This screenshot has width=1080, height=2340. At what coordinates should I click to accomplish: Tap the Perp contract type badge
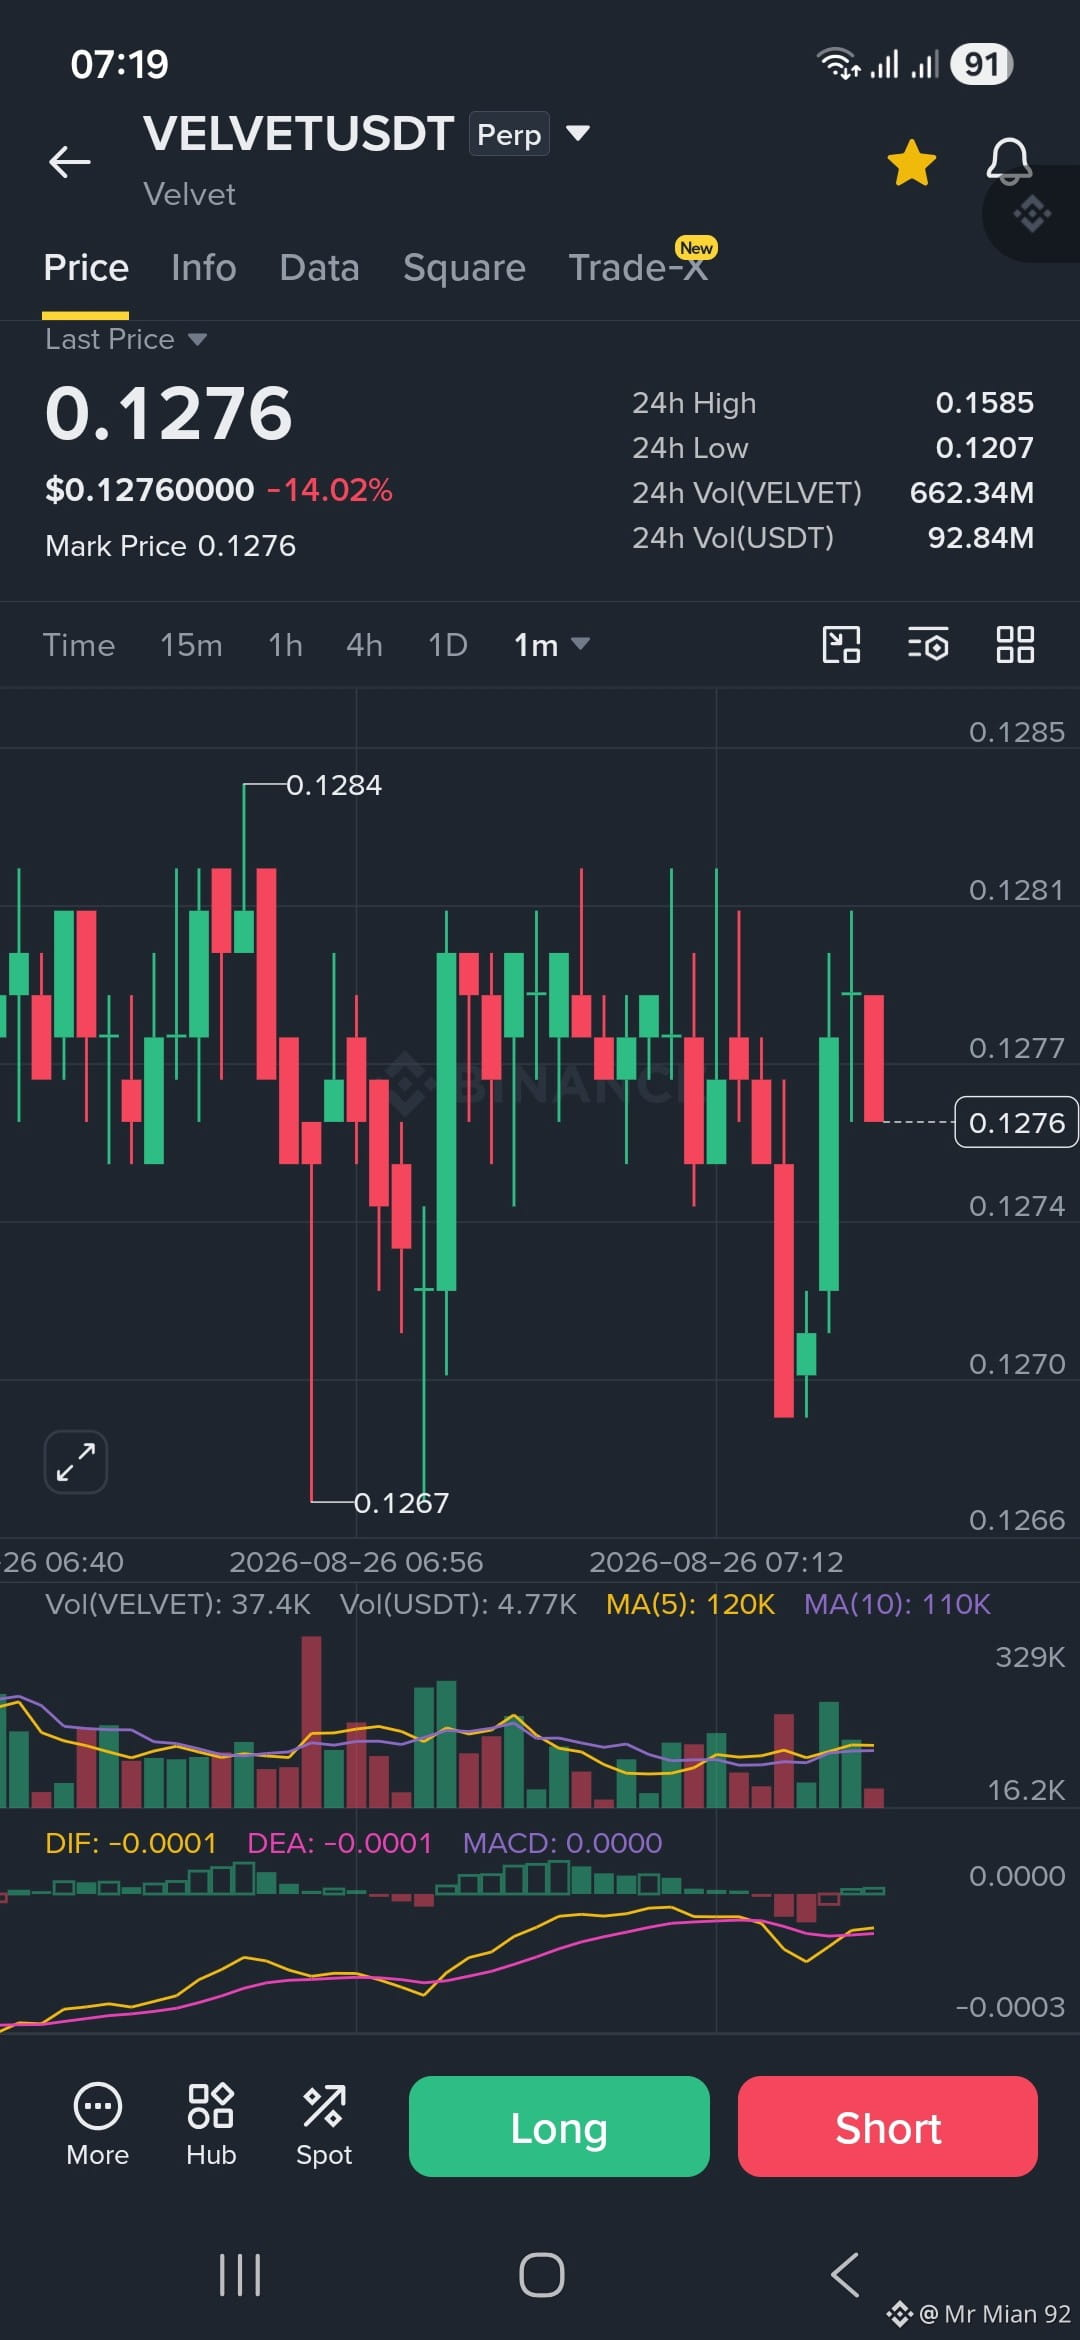[x=509, y=134]
